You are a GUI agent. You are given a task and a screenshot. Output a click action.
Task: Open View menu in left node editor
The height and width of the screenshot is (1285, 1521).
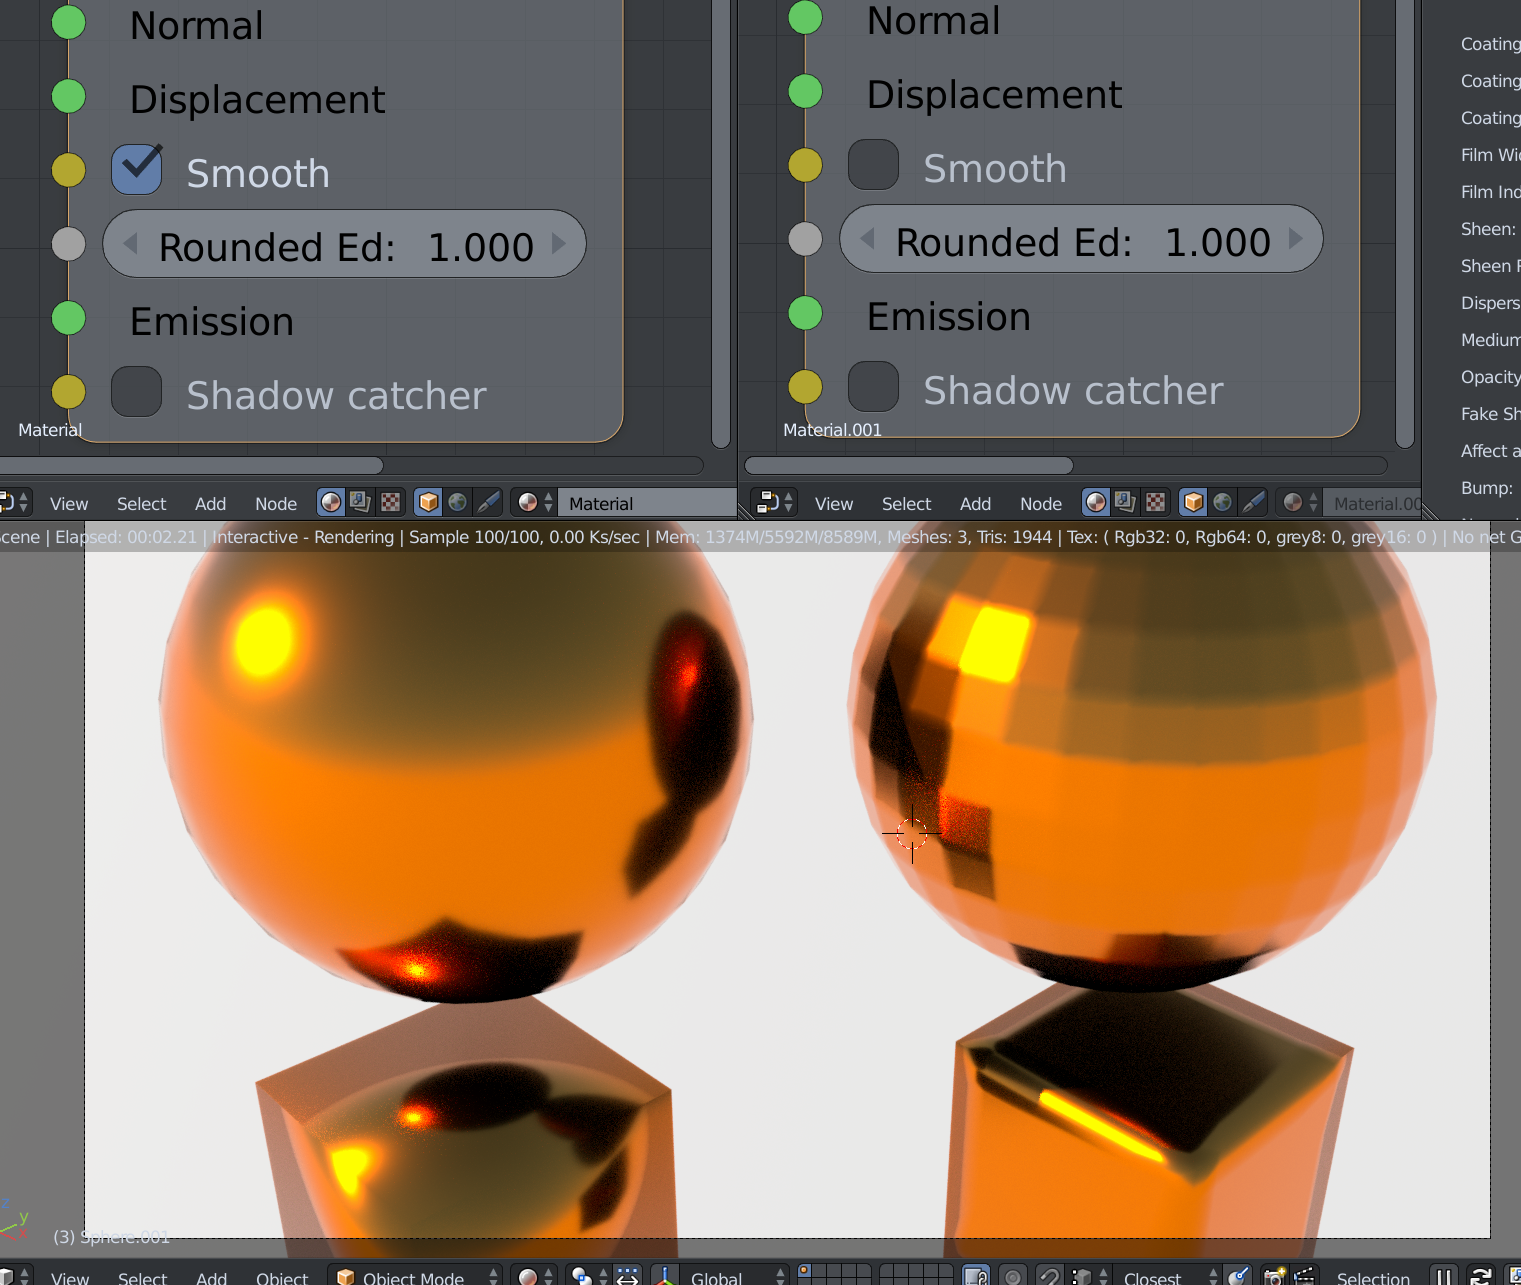69,504
